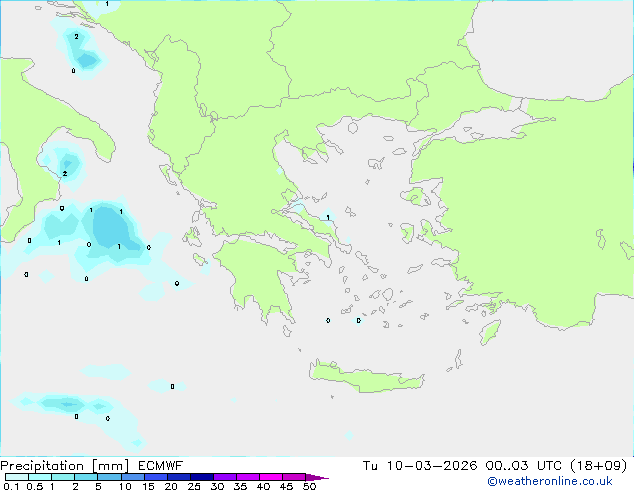
Task: Pick the 10–15 mm blue legend swatch
Action: [133, 477]
